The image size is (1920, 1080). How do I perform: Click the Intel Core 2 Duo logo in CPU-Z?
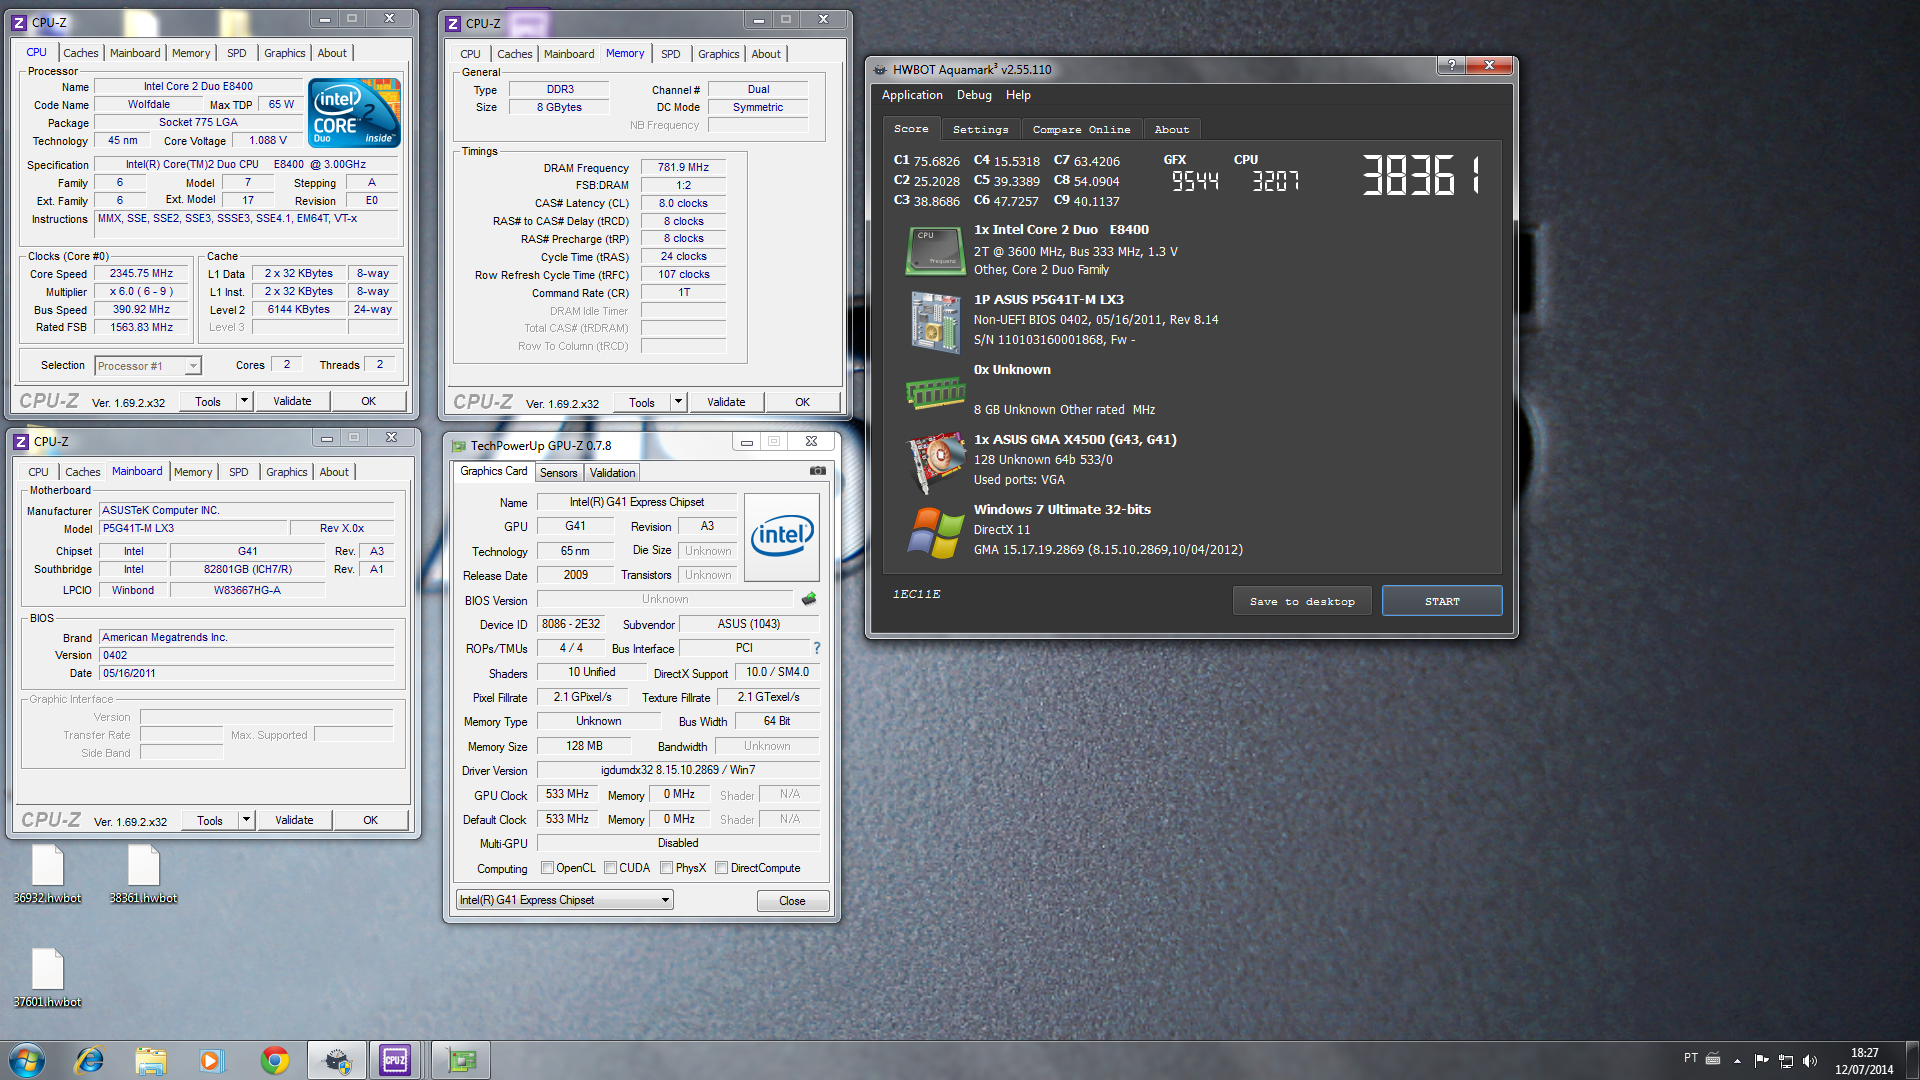tap(355, 113)
